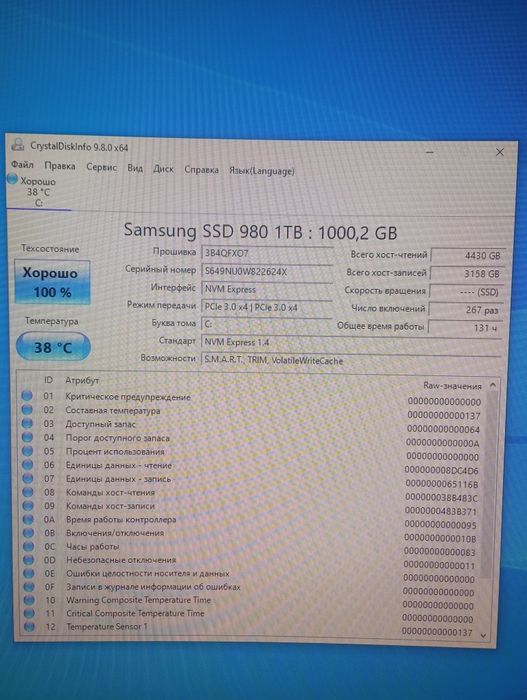
Task: Open the Файл menu
Action: pos(22,165)
